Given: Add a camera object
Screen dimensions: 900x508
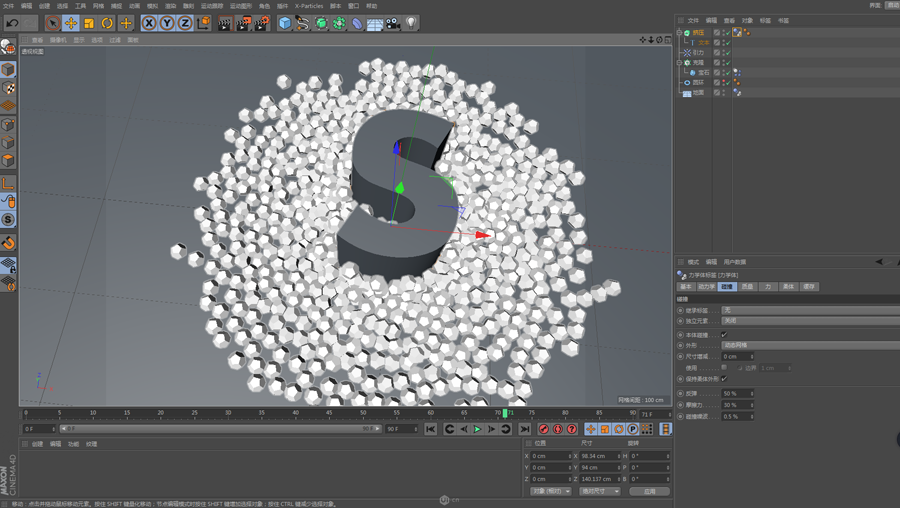Looking at the screenshot, I should 393,24.
